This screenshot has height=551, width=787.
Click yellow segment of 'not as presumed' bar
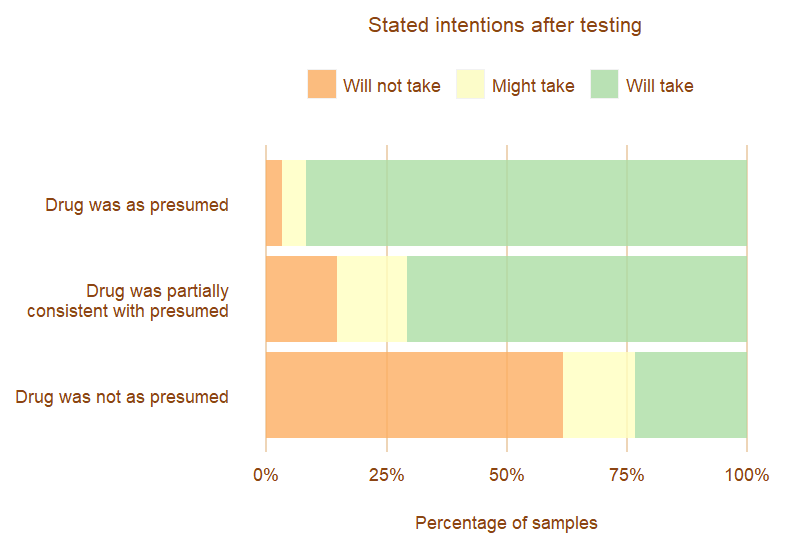pyautogui.click(x=599, y=395)
